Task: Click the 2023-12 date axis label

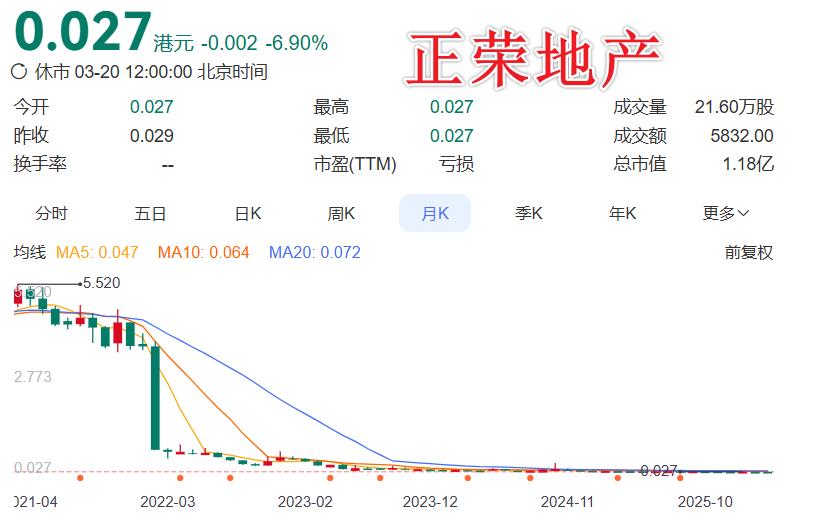Action: [x=430, y=502]
